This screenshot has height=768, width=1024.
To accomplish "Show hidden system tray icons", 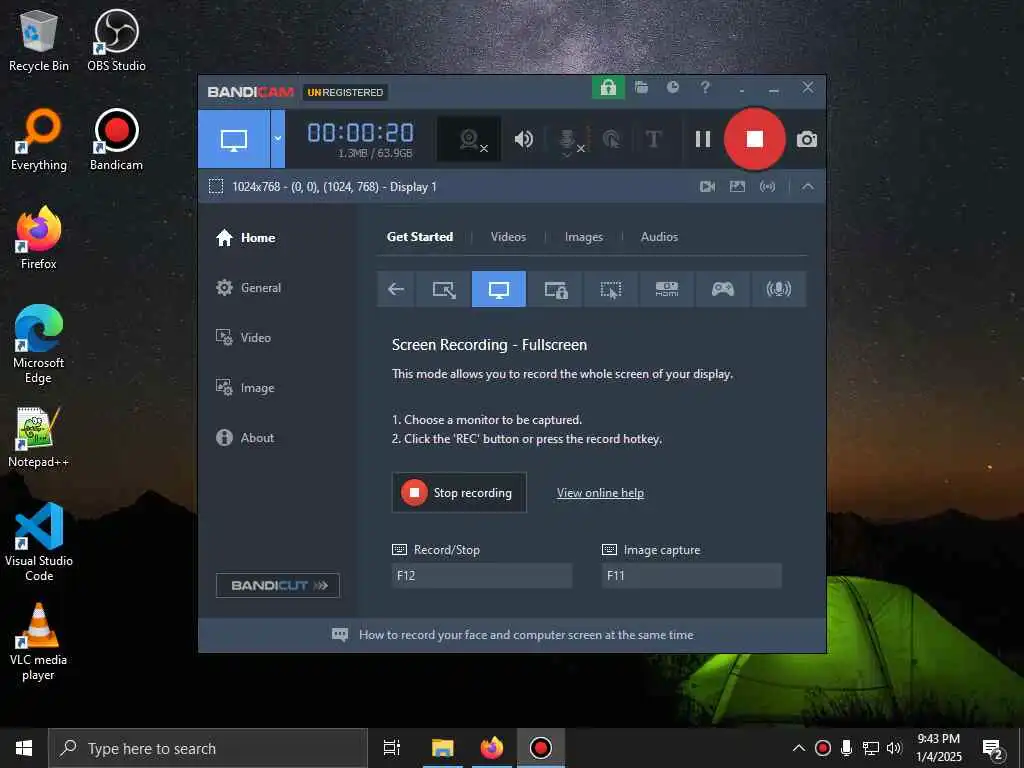I will tap(799, 748).
